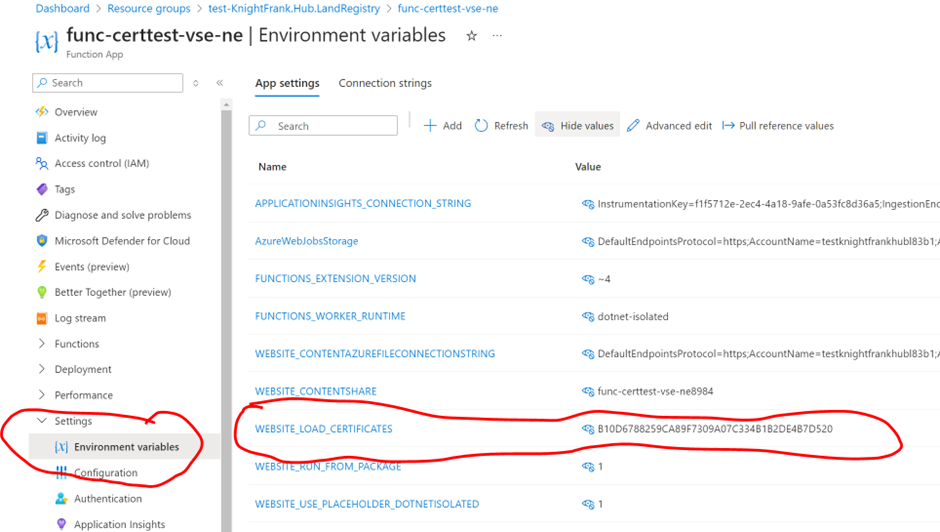Favorite this page with the star icon
Viewport: 940px width, 532px height.
pyautogui.click(x=472, y=36)
